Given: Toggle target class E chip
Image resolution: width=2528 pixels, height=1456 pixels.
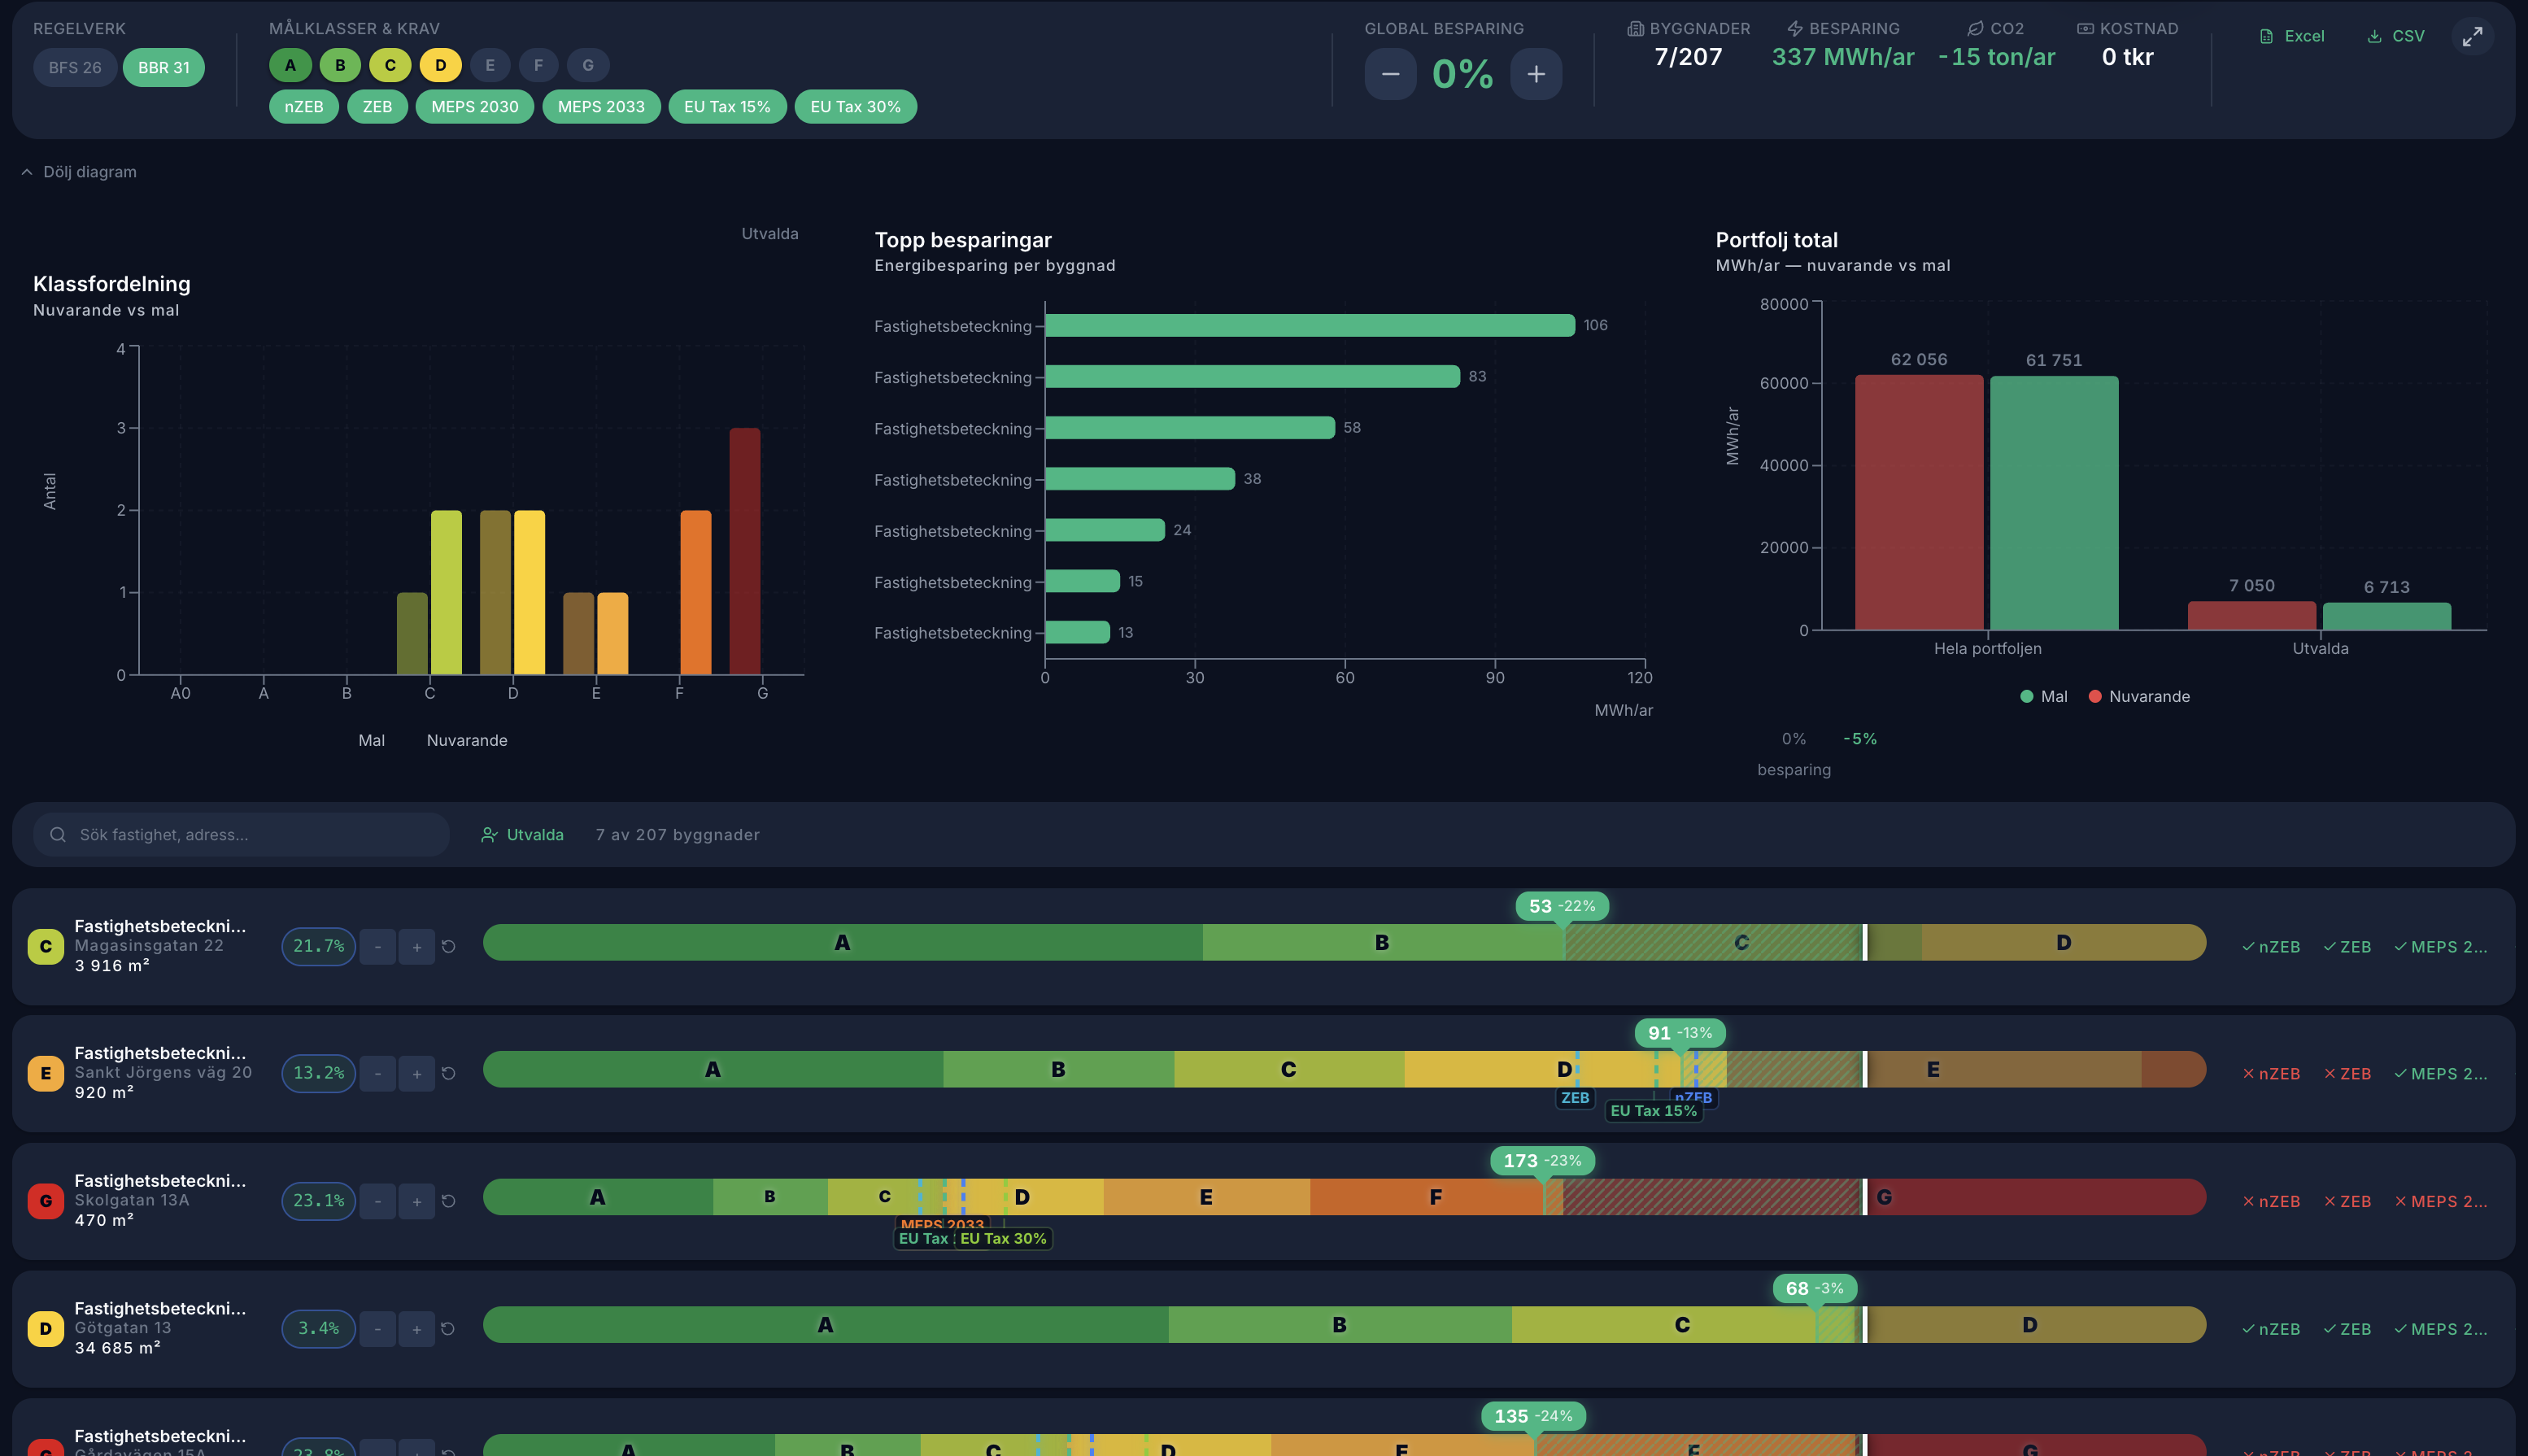Looking at the screenshot, I should coord(490,65).
